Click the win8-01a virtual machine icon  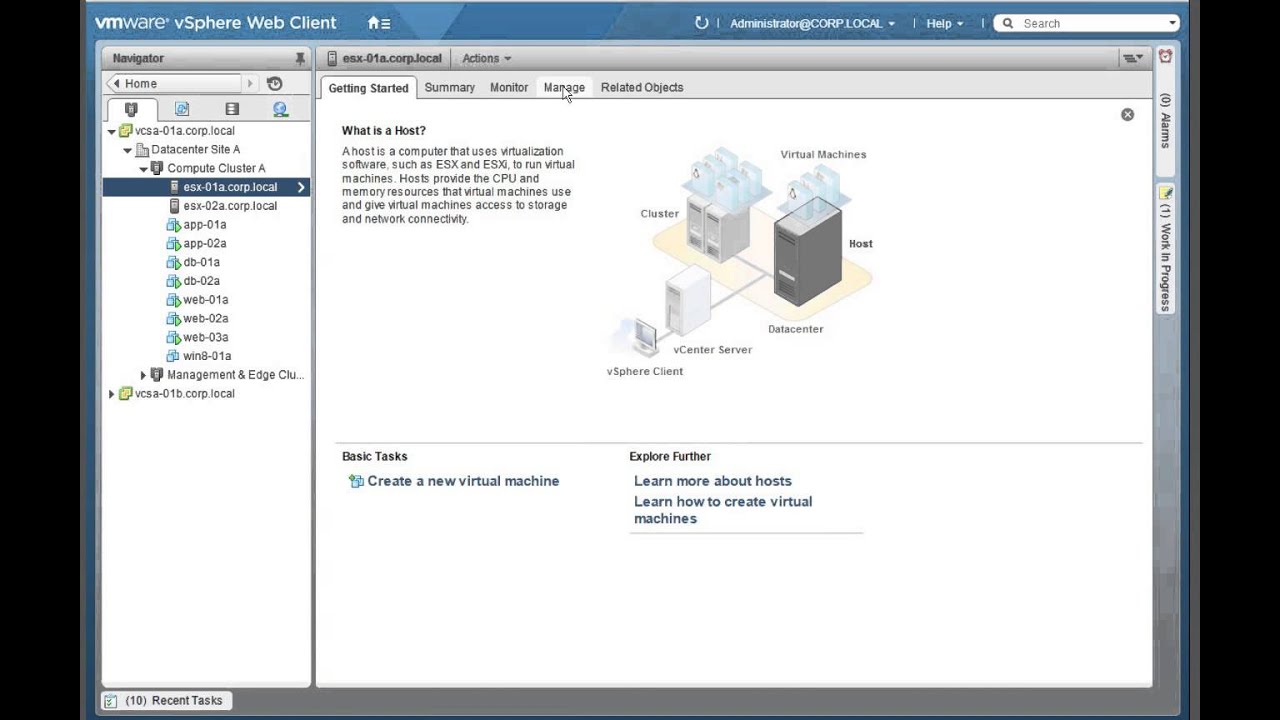click(173, 356)
